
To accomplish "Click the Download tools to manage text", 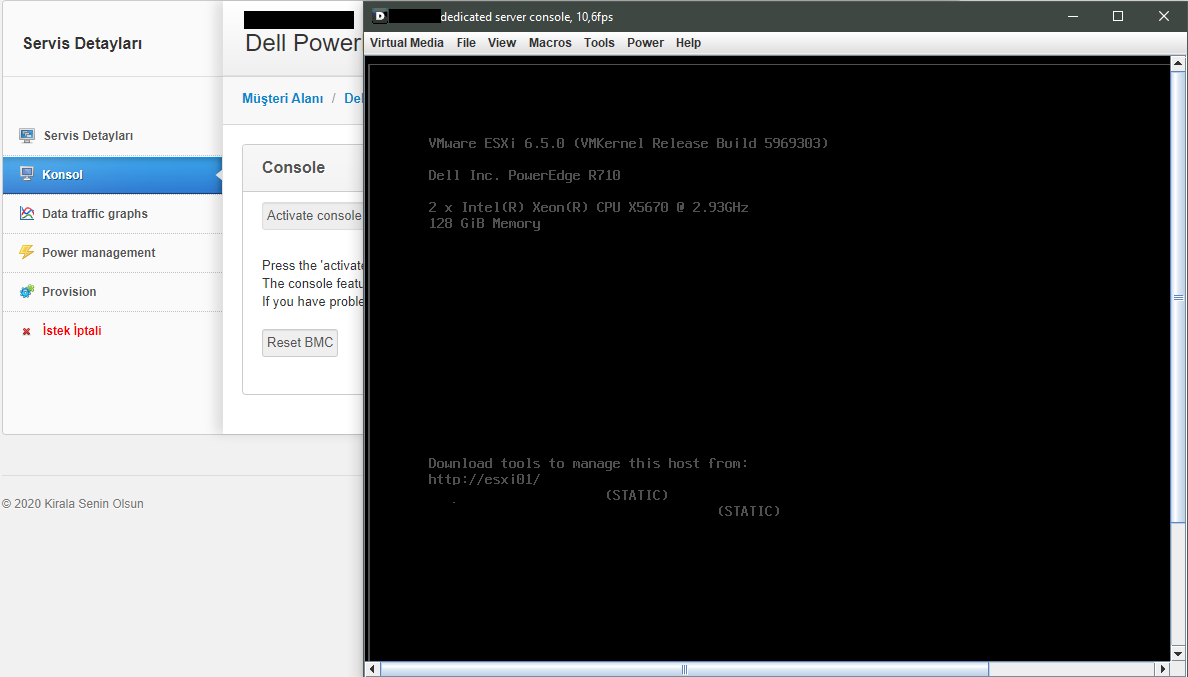I will point(588,463).
